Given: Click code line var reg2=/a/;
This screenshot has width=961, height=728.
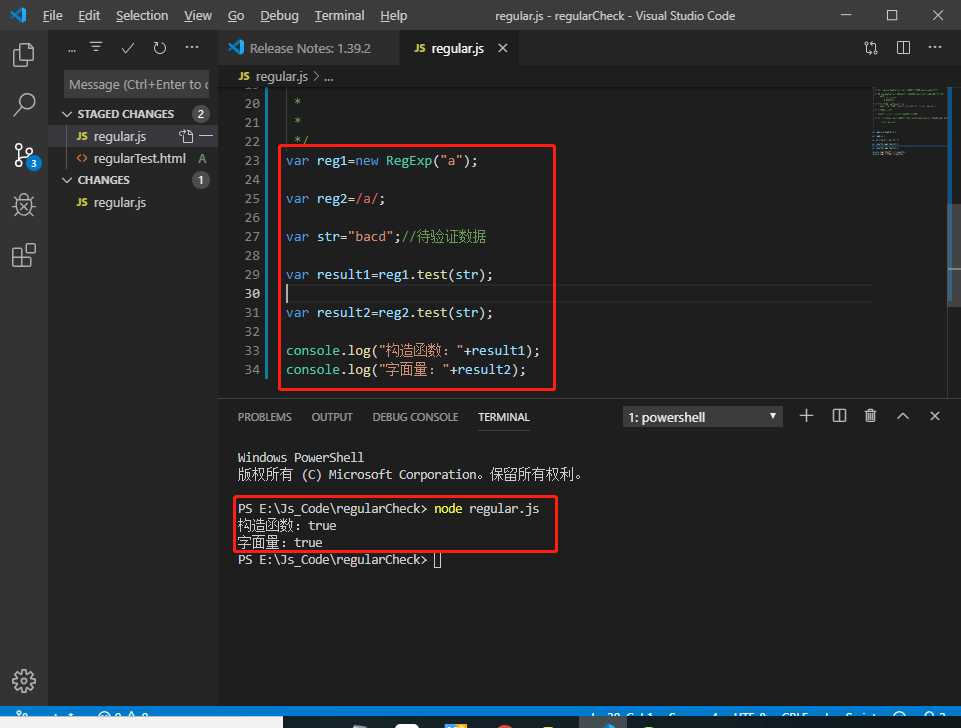Looking at the screenshot, I should point(335,199).
